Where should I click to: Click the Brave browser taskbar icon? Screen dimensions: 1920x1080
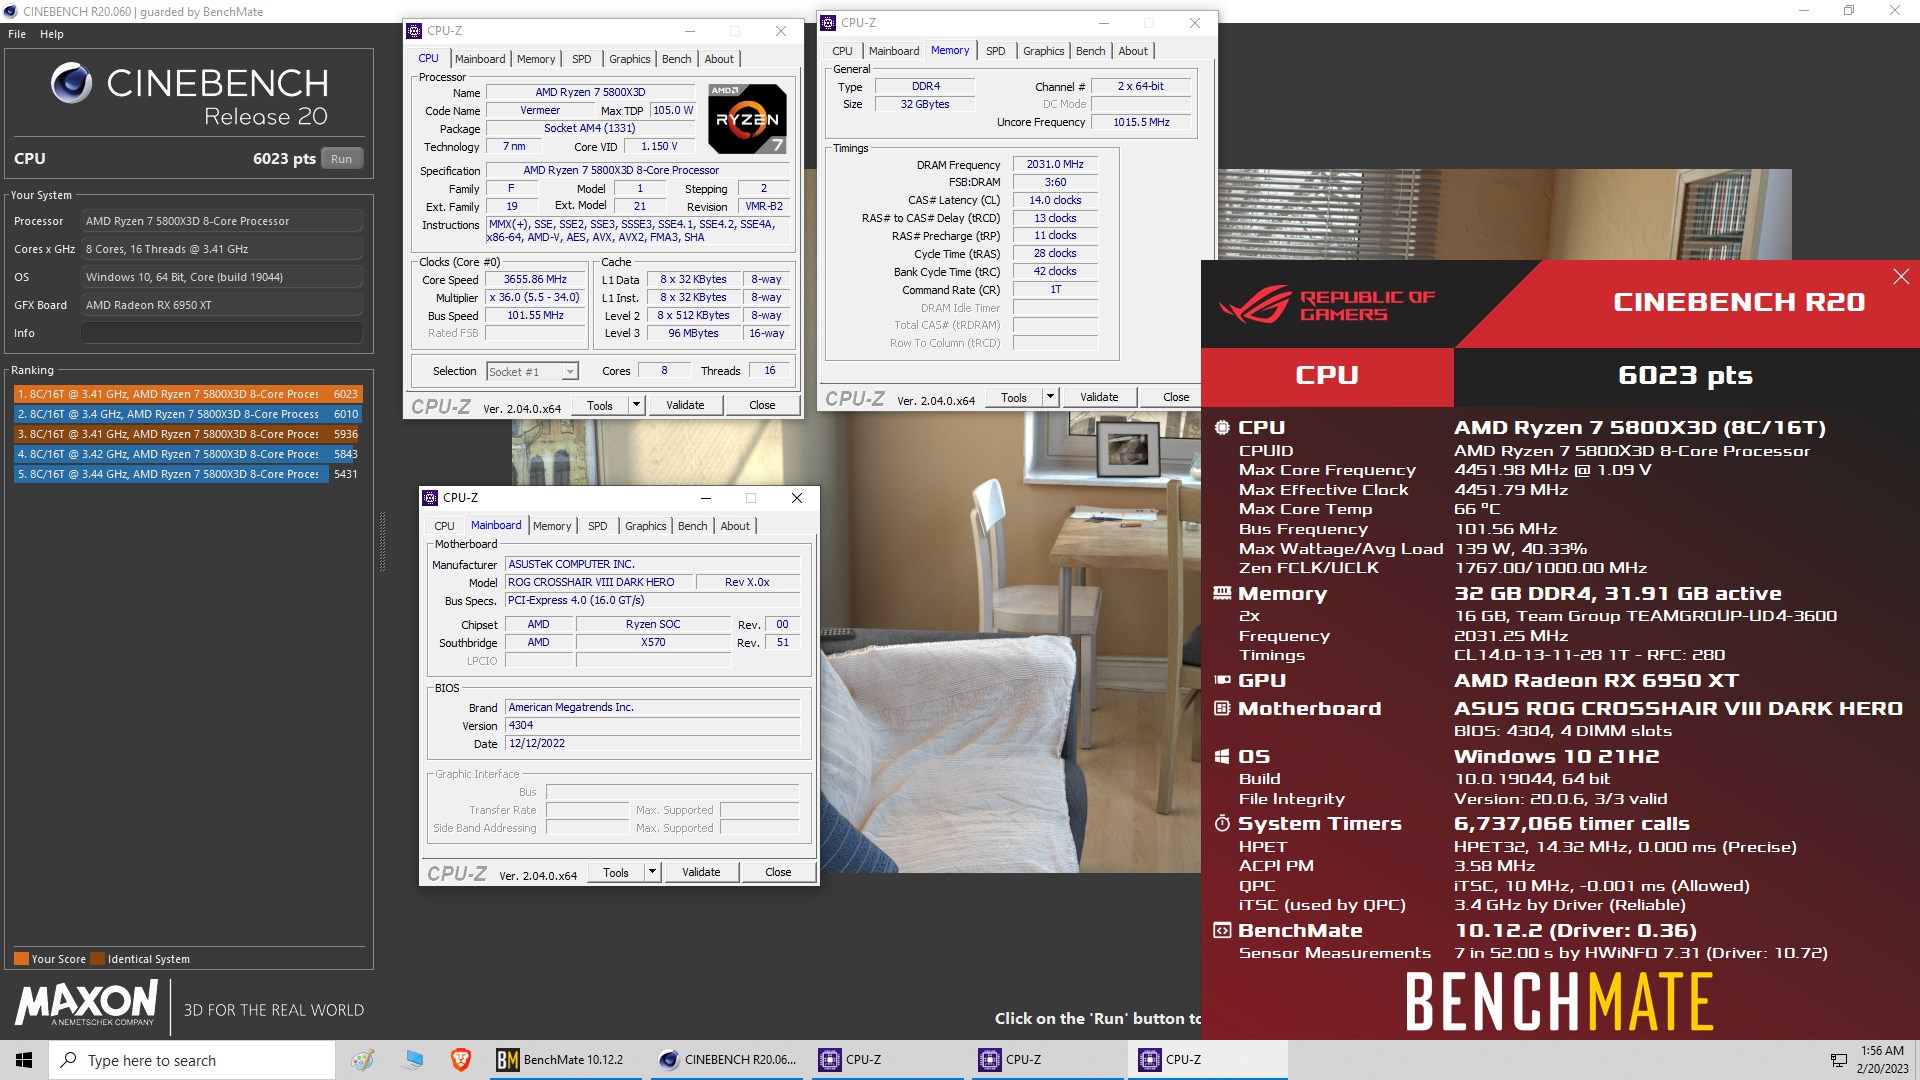pos(461,1060)
